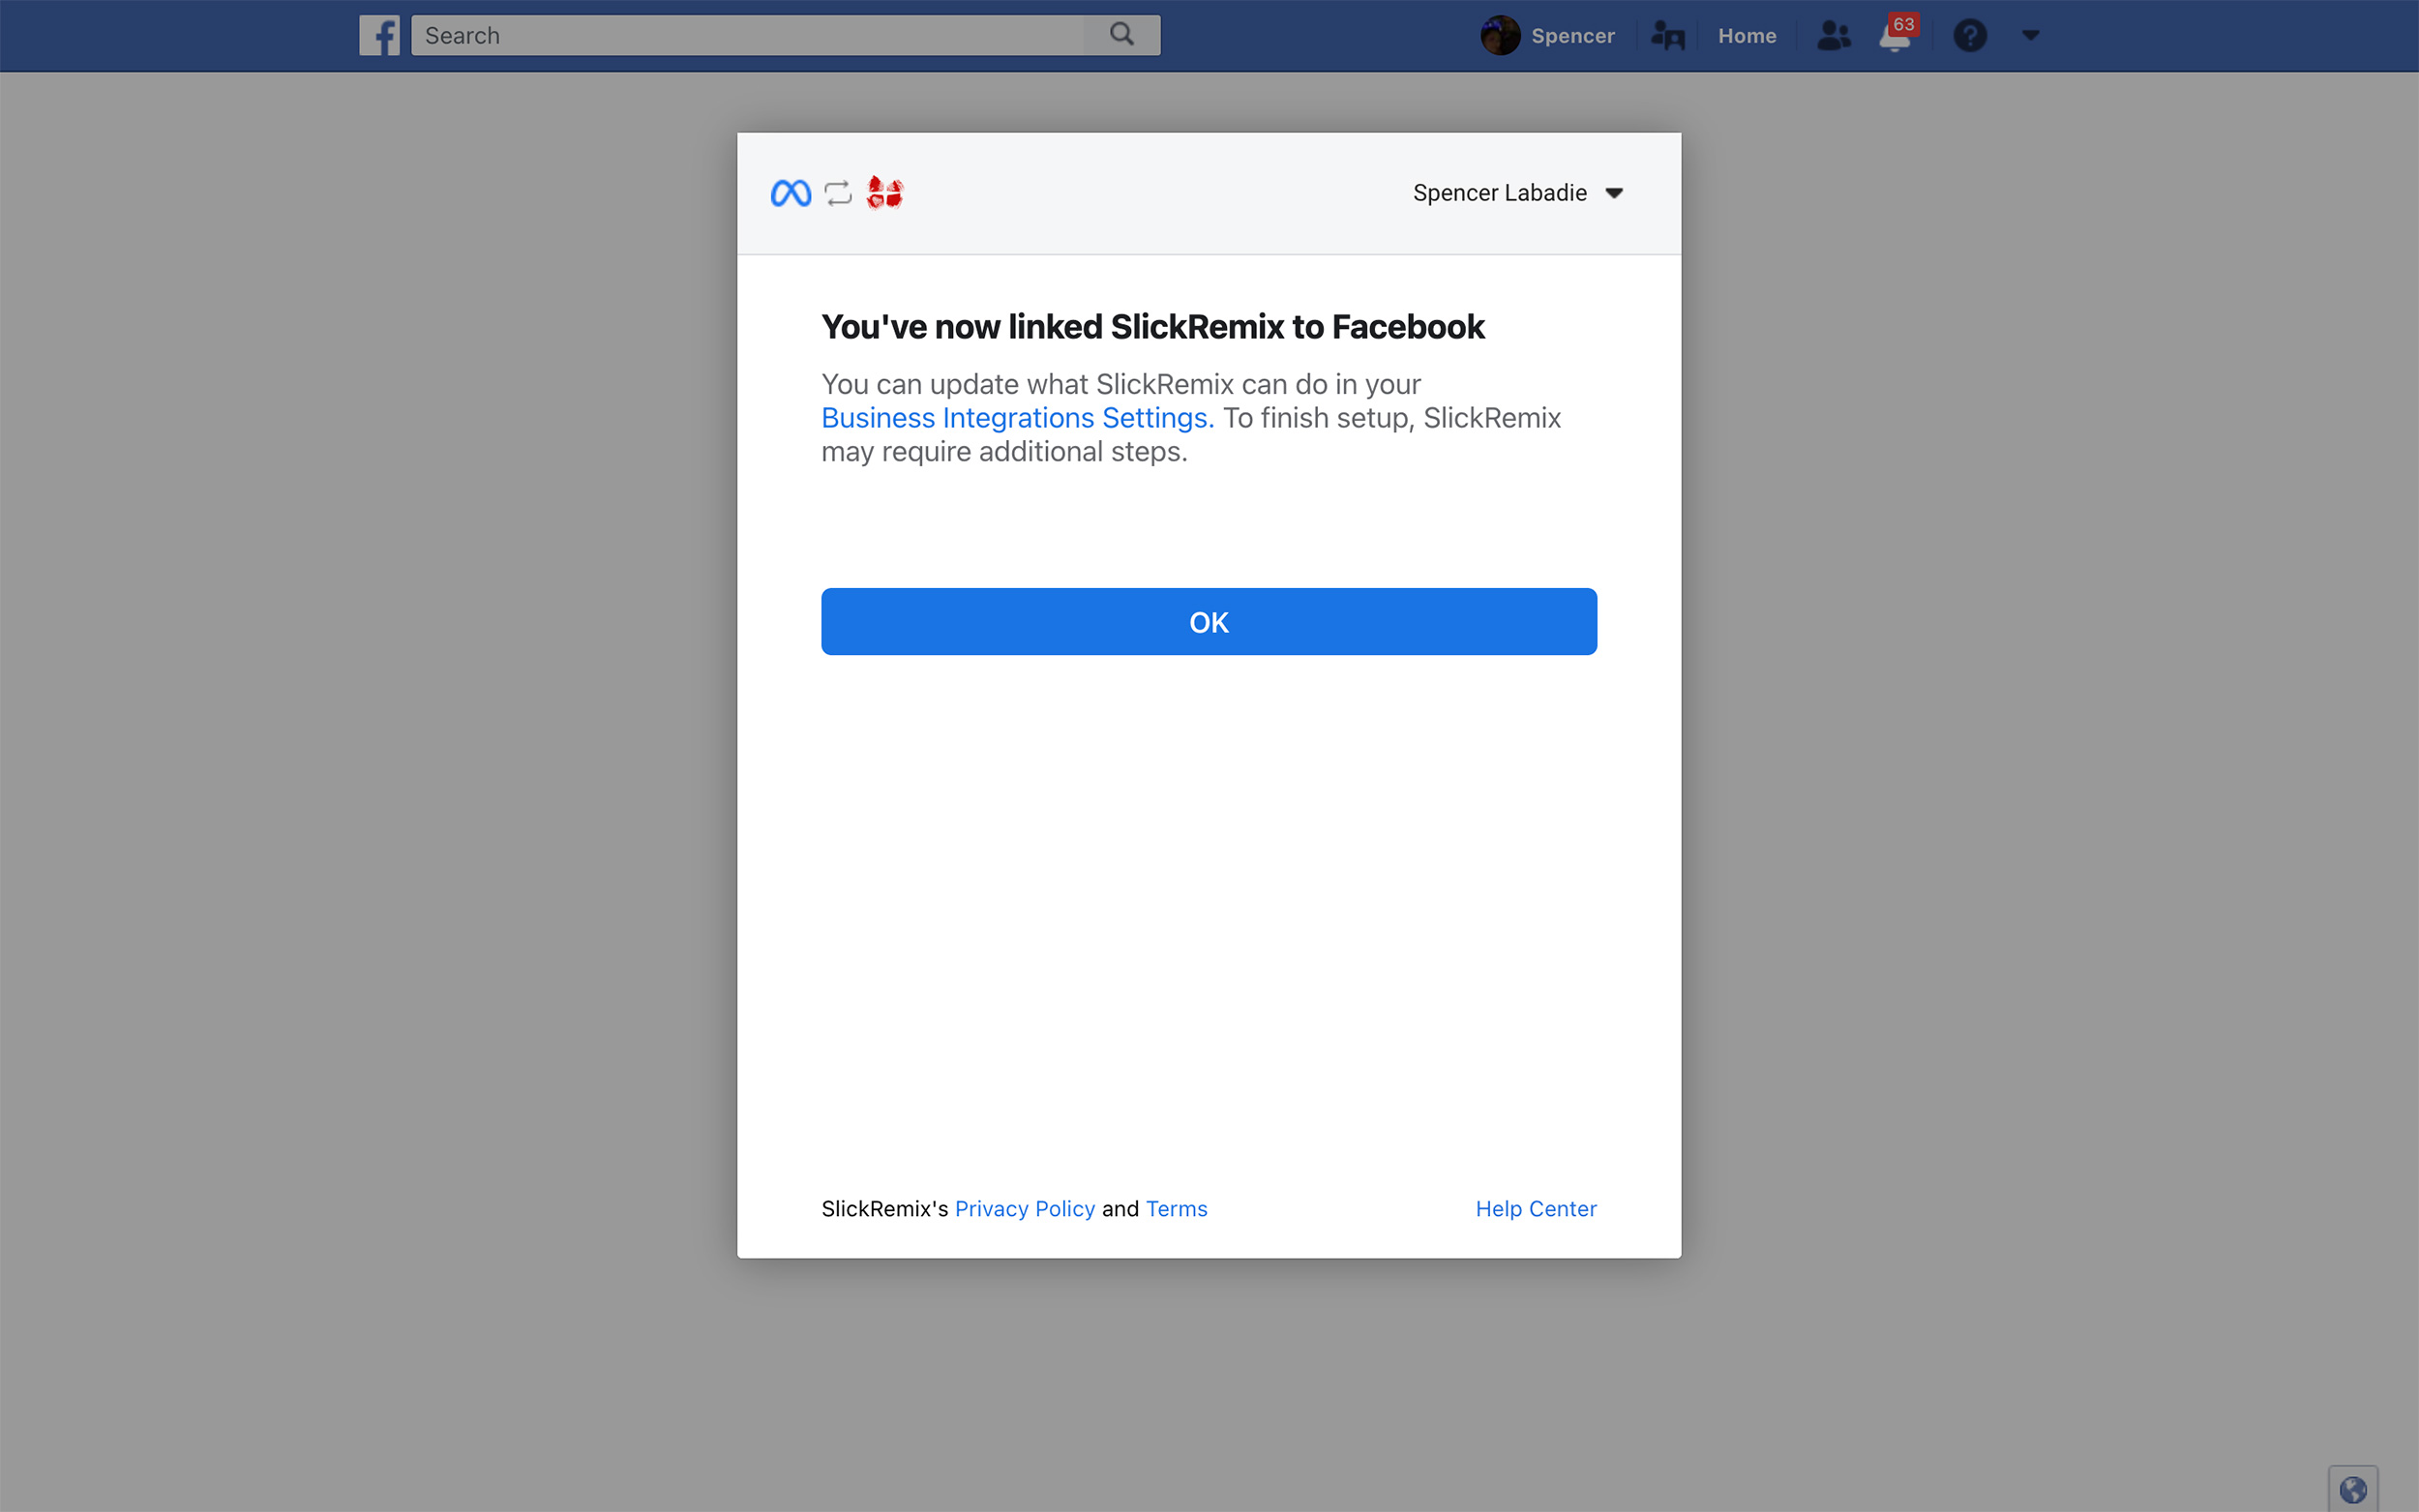Open the Find Friends icon
Viewport: 2419px width, 1512px height.
click(x=1667, y=36)
